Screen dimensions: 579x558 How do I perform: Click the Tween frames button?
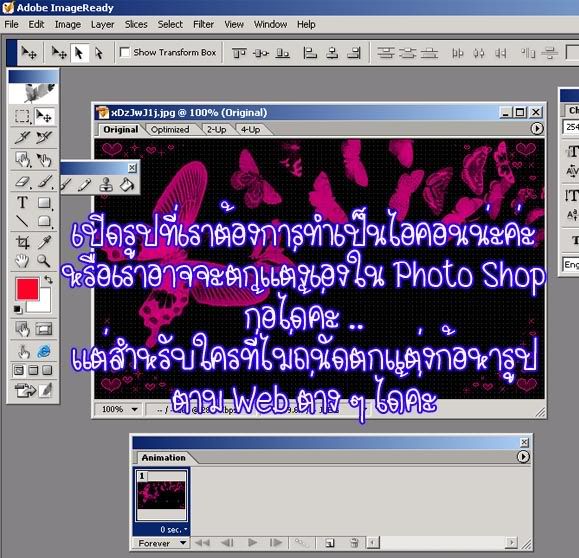(301, 543)
